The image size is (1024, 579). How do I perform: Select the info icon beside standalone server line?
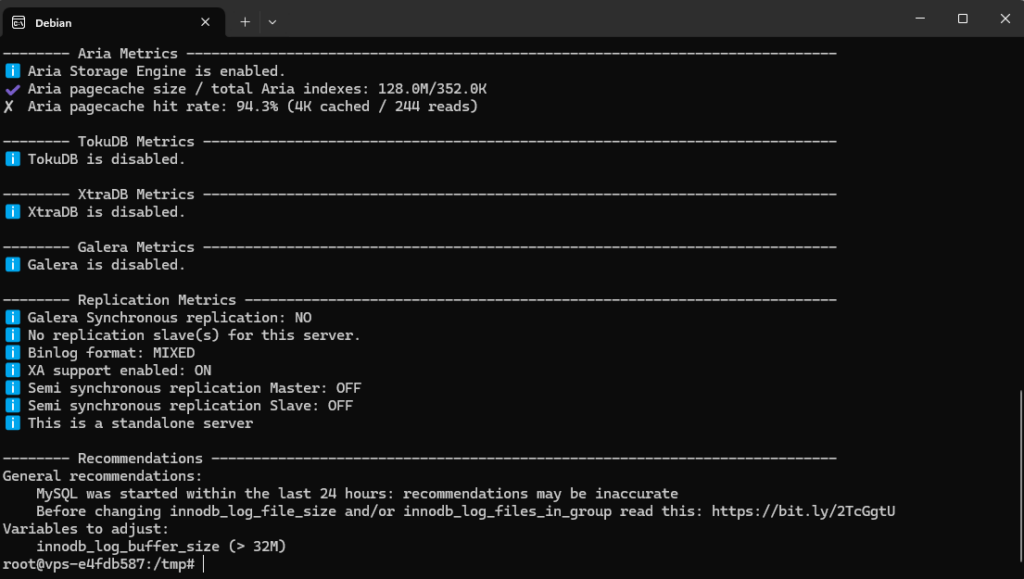[x=11, y=423]
